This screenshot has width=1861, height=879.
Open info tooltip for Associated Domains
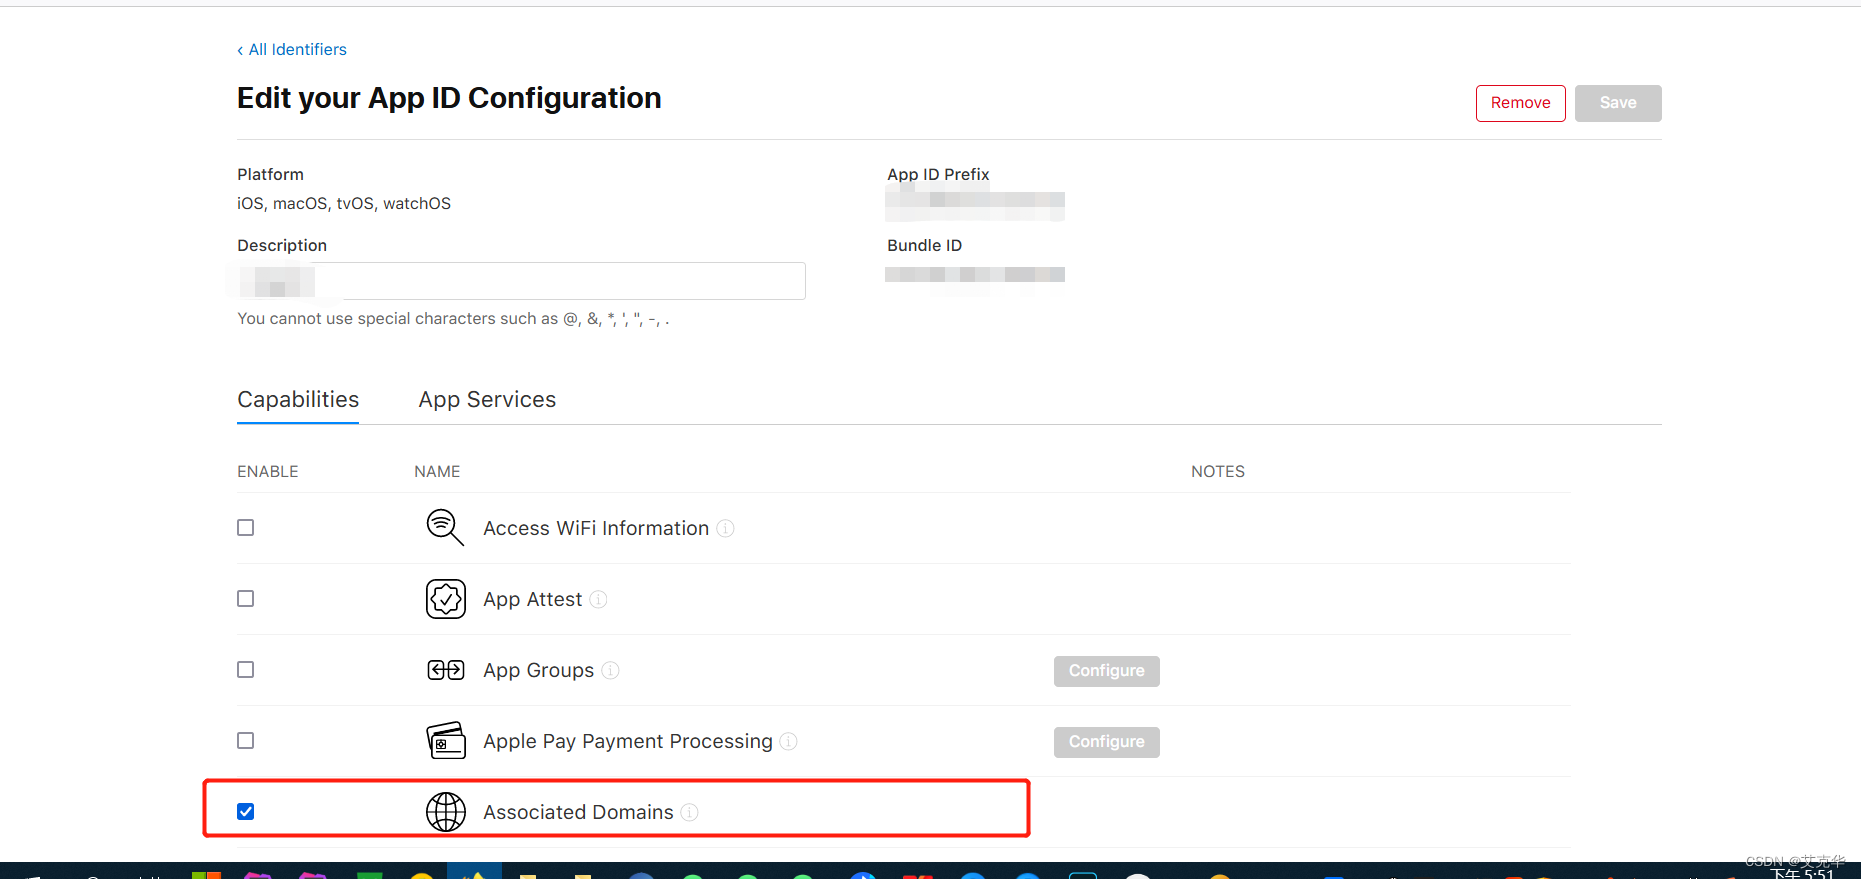click(689, 812)
